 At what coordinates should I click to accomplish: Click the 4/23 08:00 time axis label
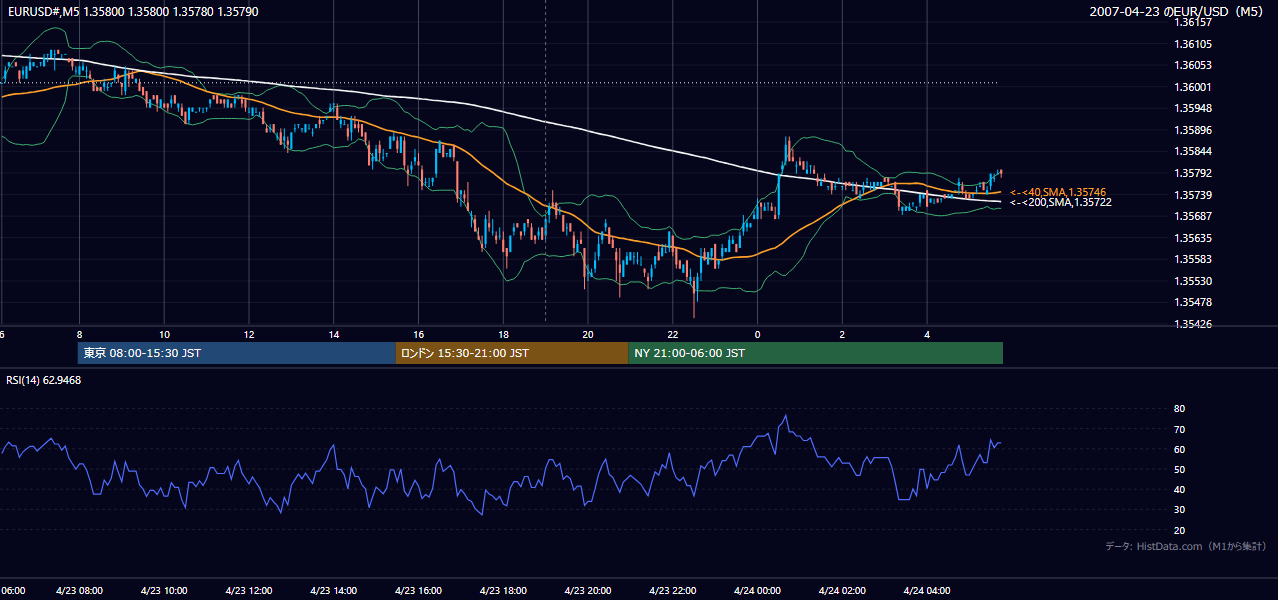pos(79,591)
